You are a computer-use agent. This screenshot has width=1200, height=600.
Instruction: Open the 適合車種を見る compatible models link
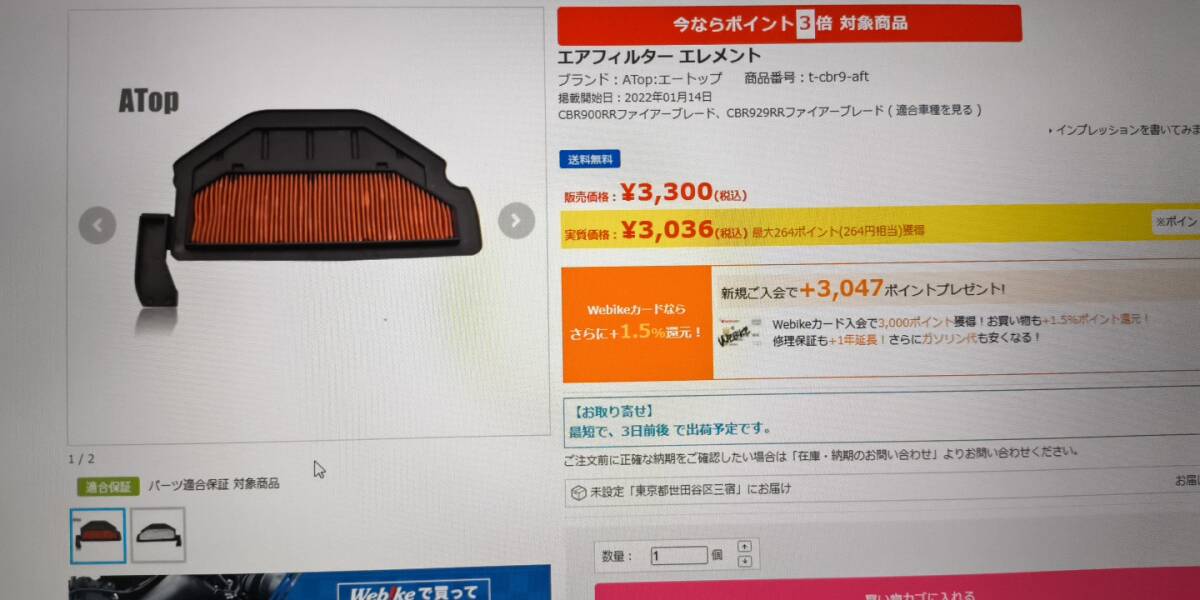(x=934, y=111)
